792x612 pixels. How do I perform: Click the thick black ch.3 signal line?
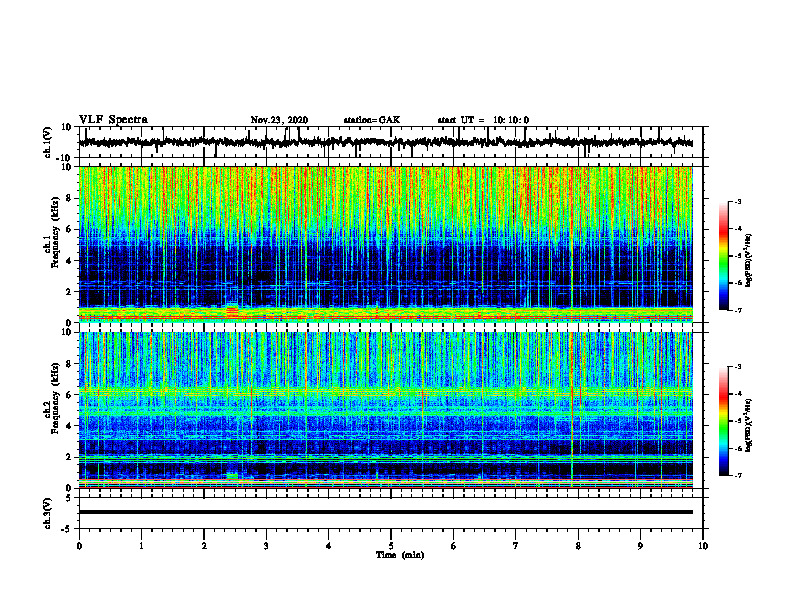pos(385,512)
